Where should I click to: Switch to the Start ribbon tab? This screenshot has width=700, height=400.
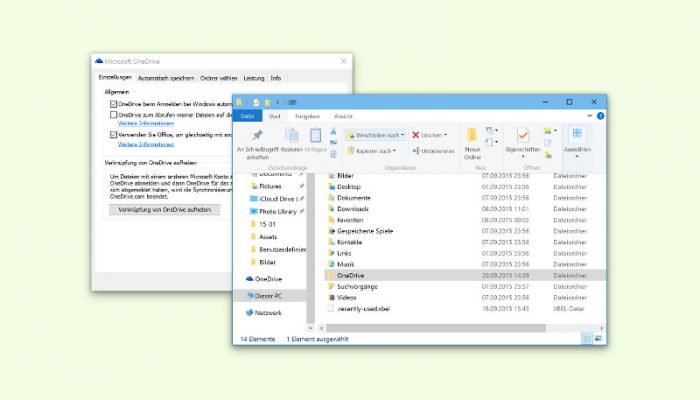[x=275, y=116]
